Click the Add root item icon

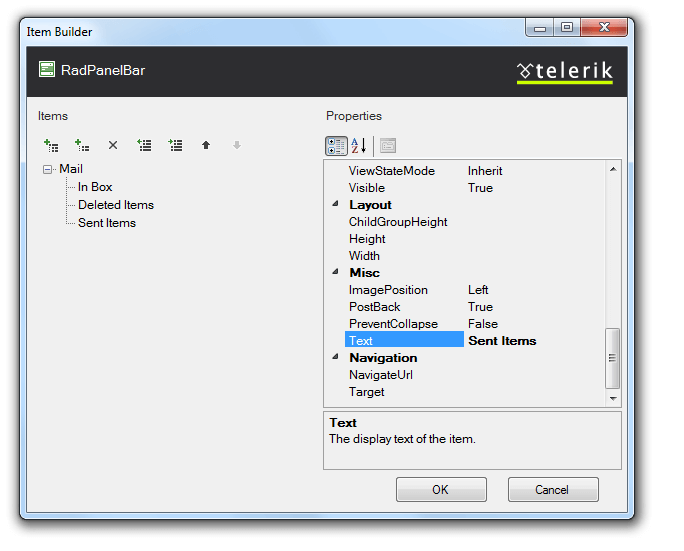[x=50, y=145]
